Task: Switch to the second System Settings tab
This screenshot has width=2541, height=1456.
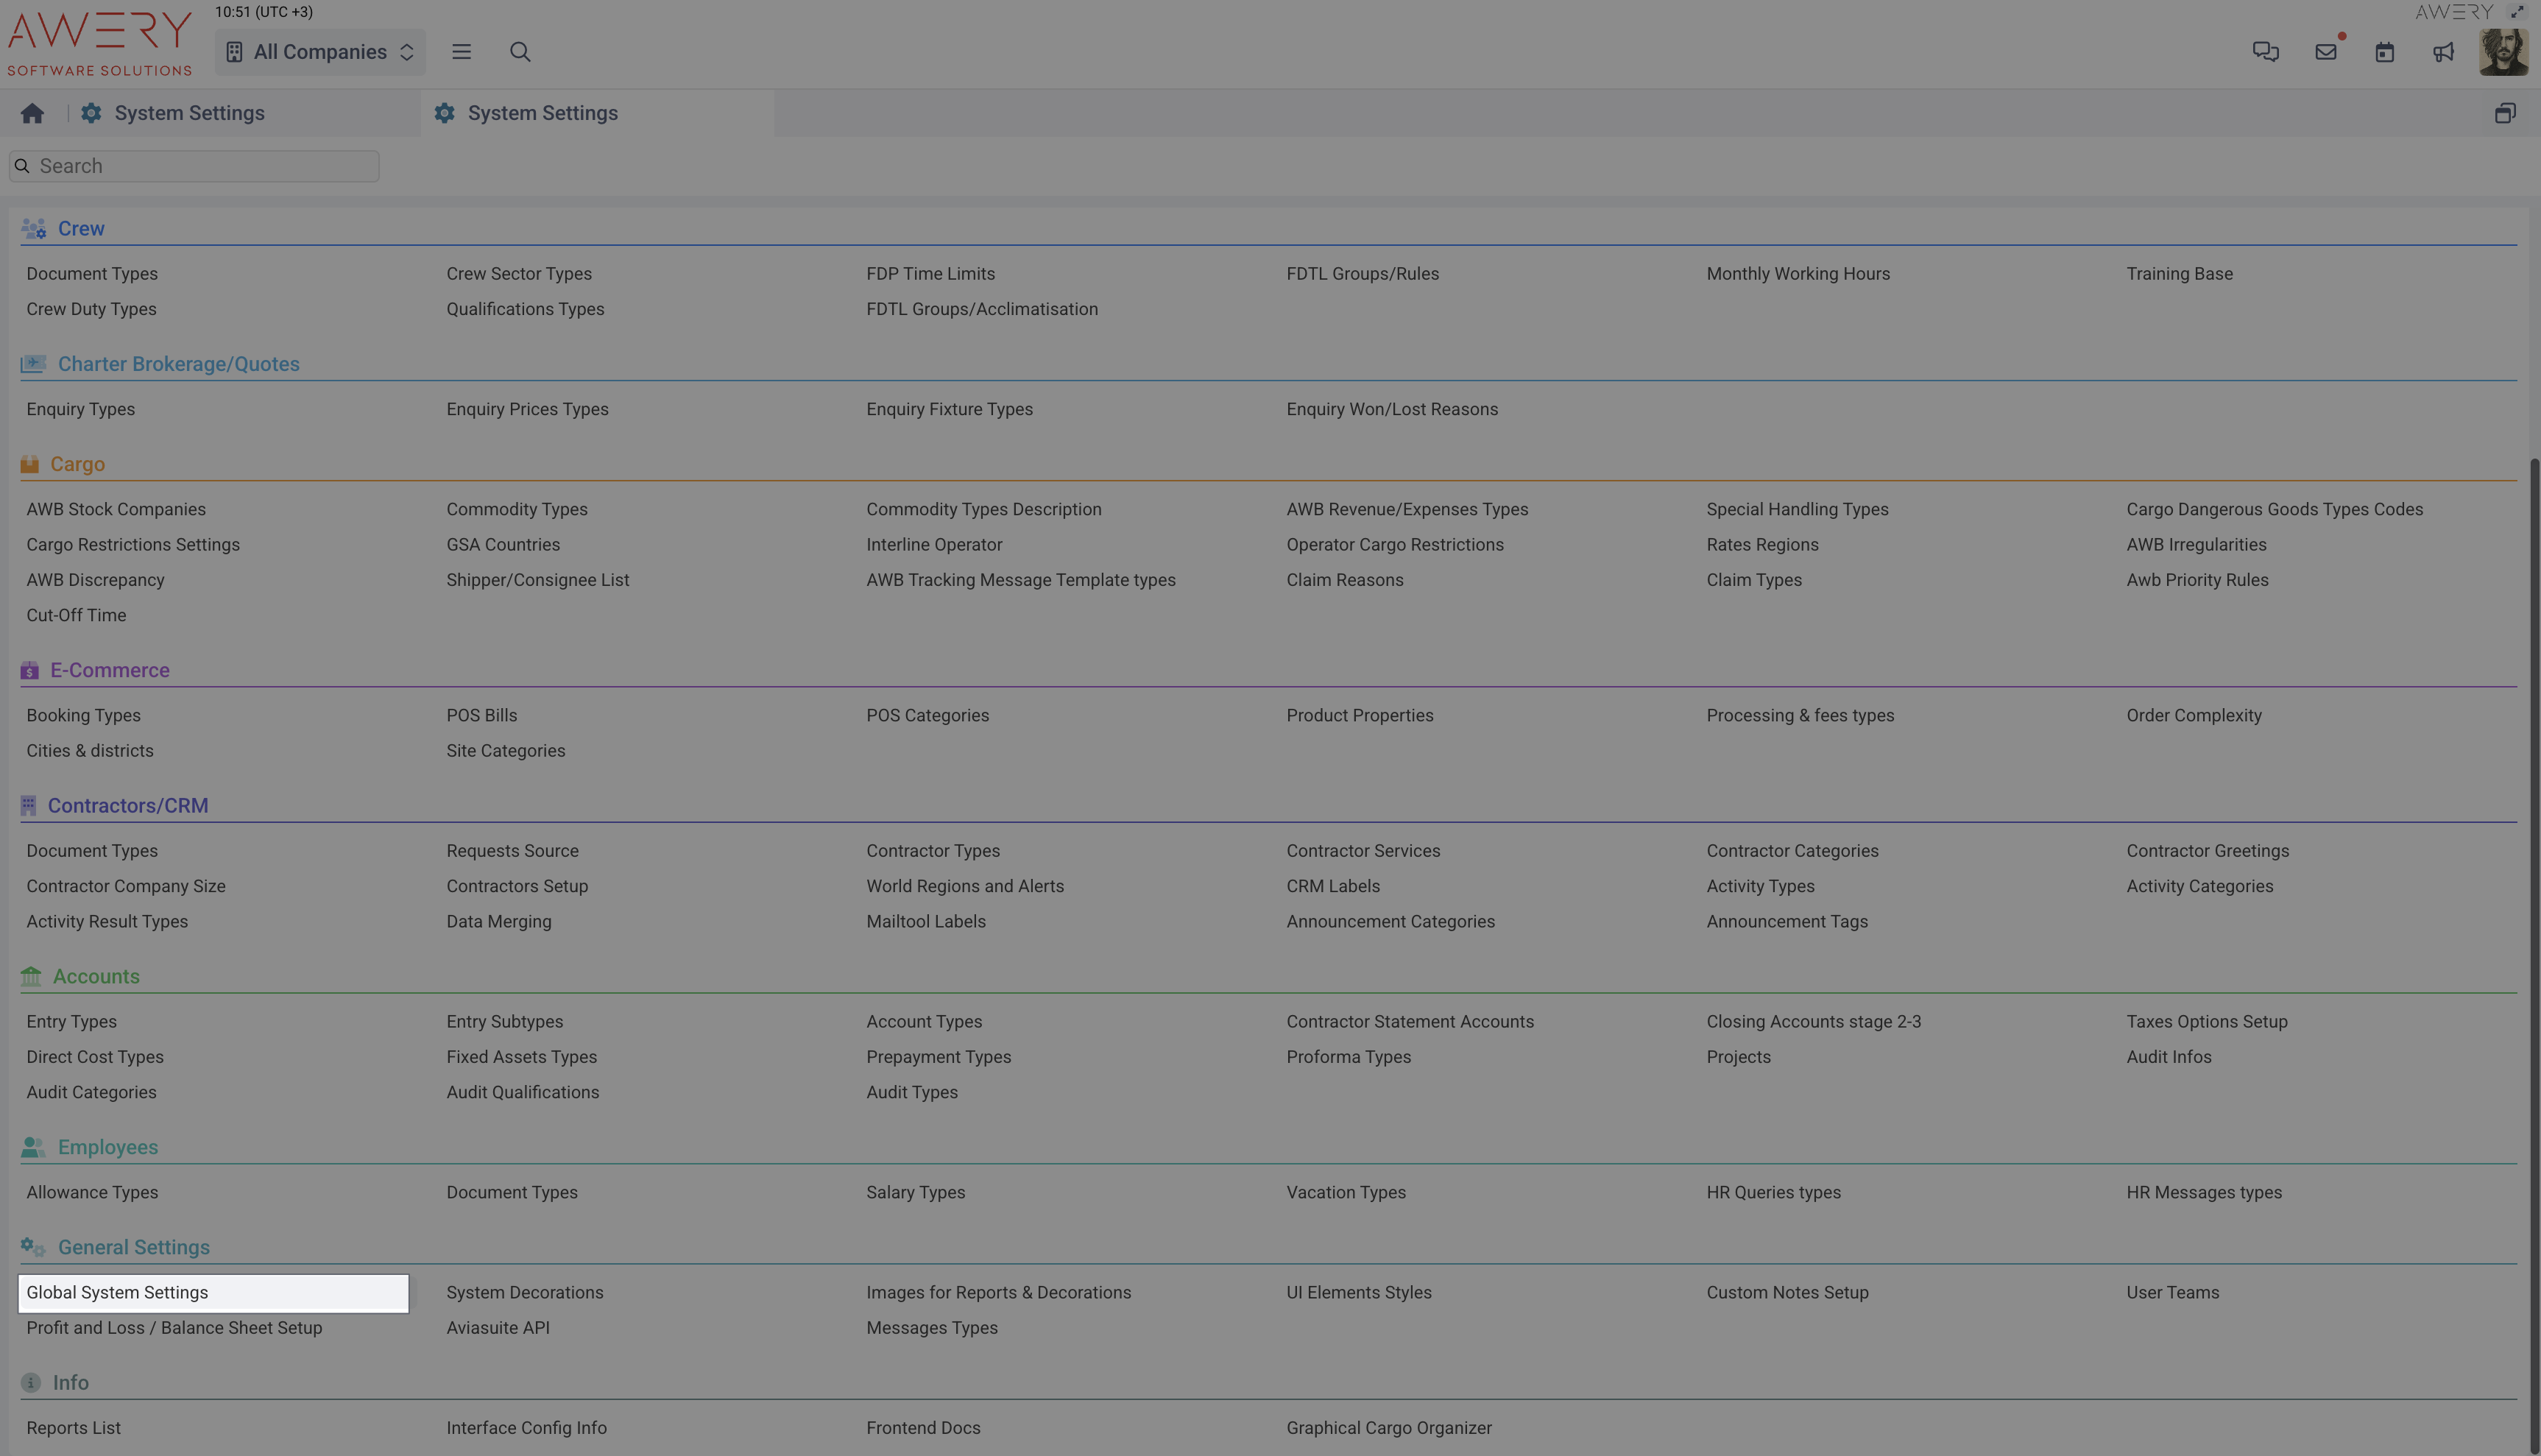Action: click(x=542, y=114)
